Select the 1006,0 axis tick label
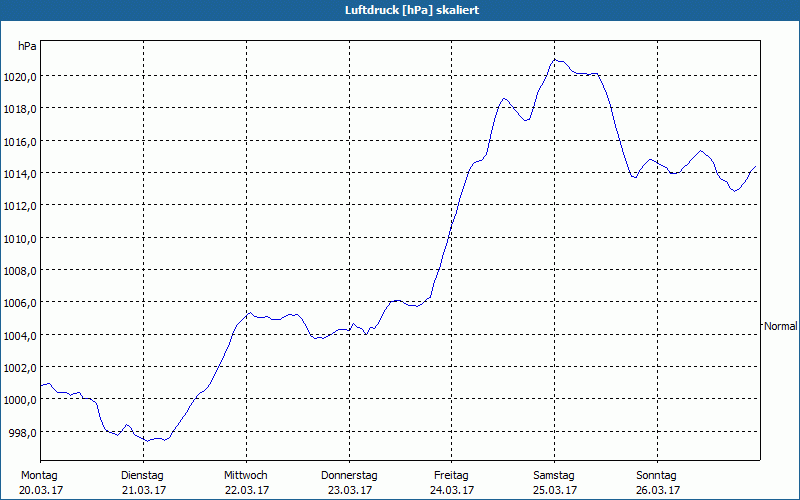 pos(21,302)
